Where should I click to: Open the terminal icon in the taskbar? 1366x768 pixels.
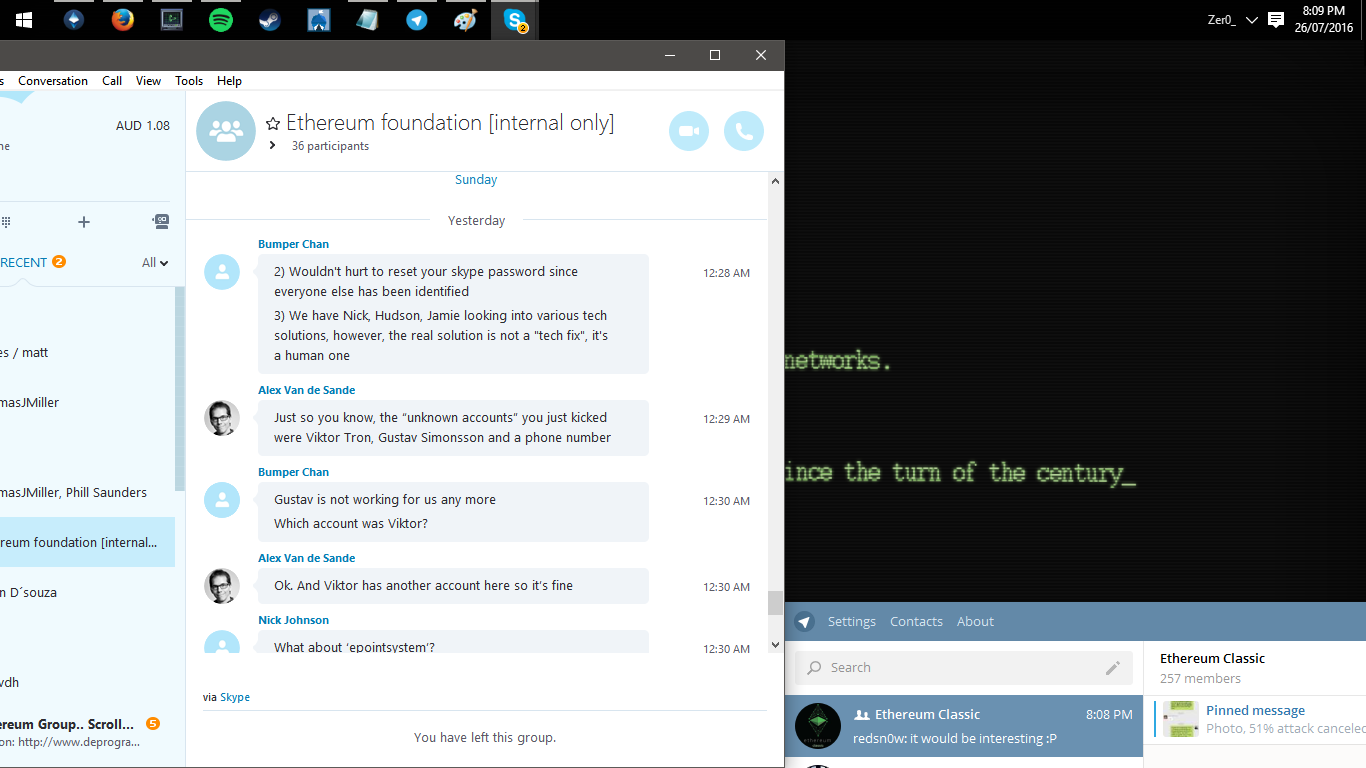(172, 20)
